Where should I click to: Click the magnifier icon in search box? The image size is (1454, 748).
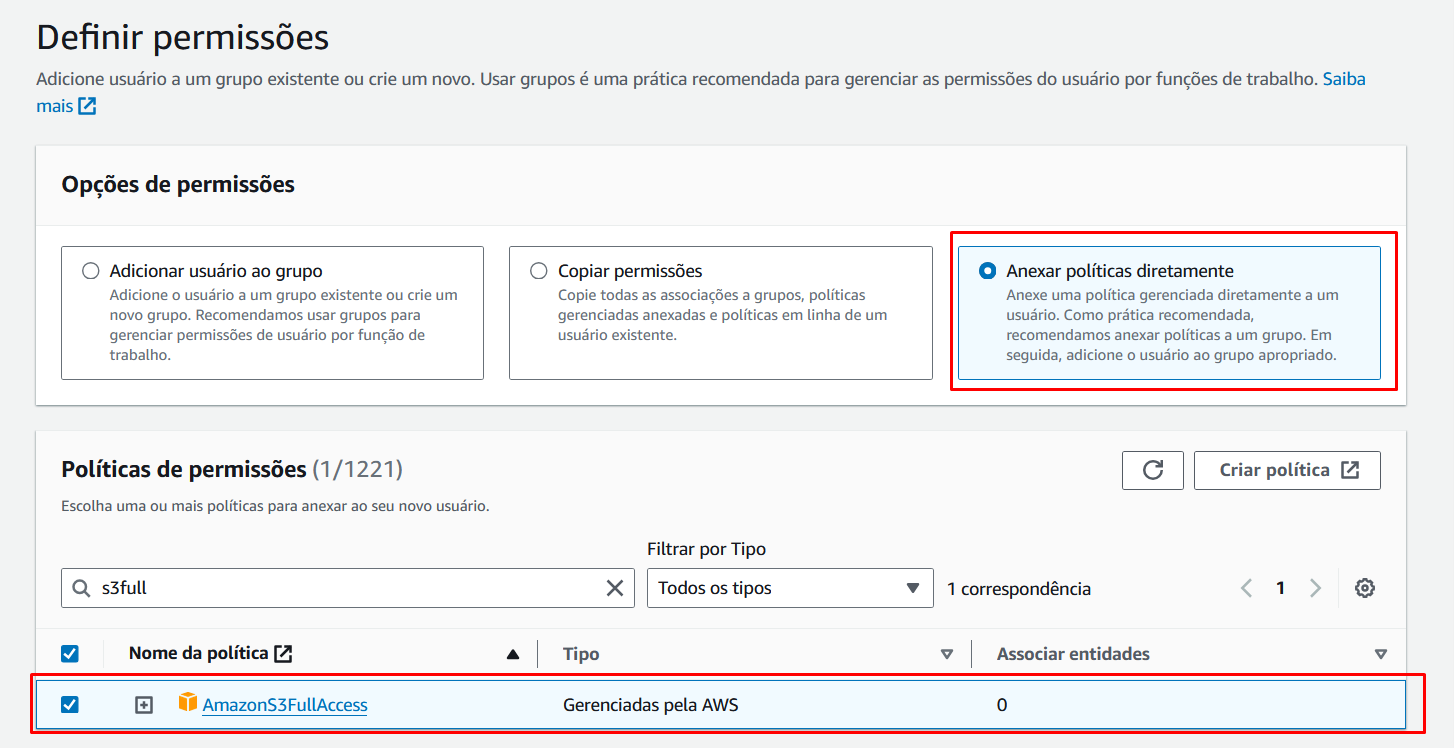tap(82, 588)
